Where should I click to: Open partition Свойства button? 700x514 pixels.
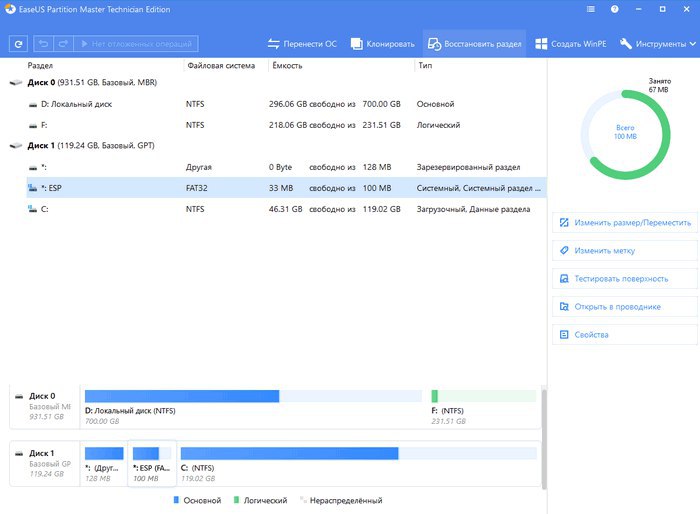[x=625, y=334]
